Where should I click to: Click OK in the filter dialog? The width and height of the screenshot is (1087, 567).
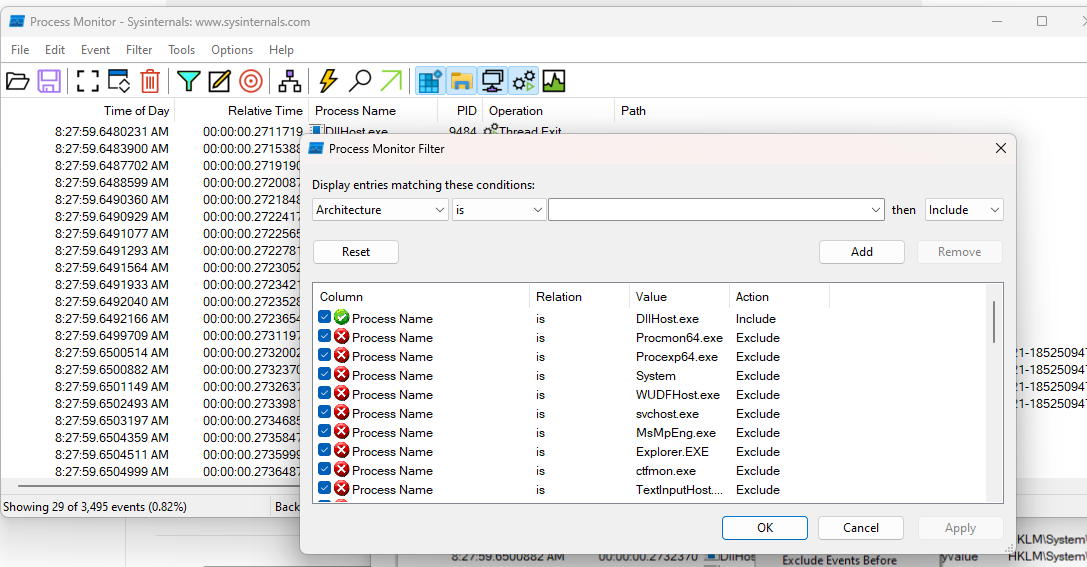(765, 528)
